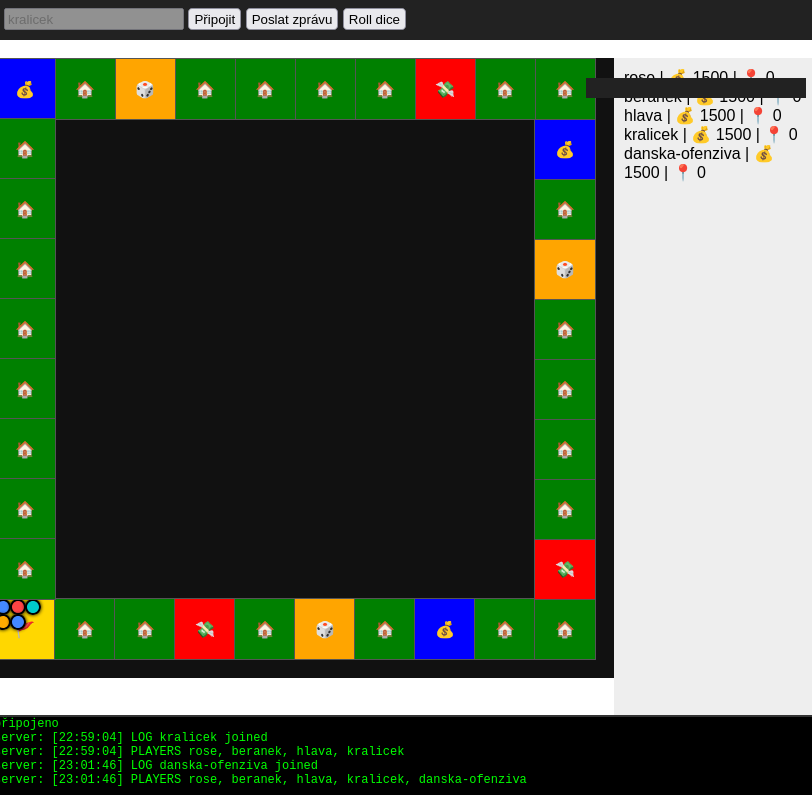Click the yellow start tile with flag
This screenshot has width=812, height=795.
point(30,640)
